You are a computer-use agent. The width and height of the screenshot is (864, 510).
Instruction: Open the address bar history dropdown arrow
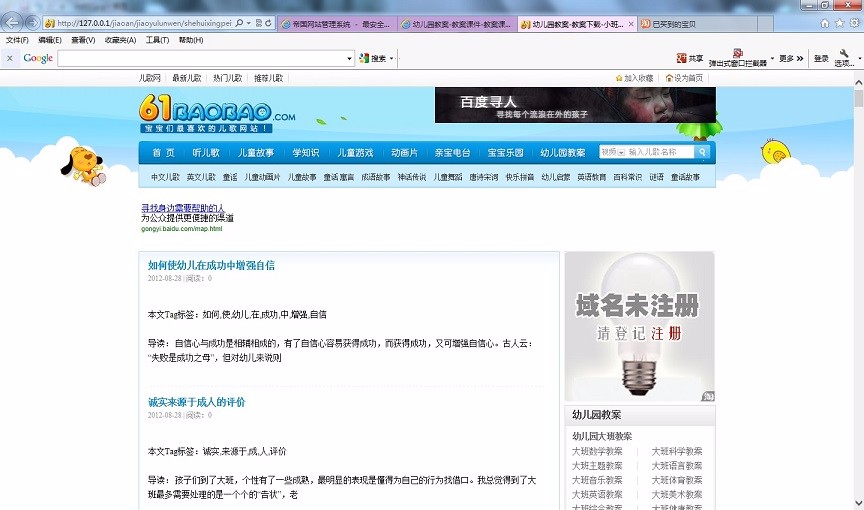(249, 23)
